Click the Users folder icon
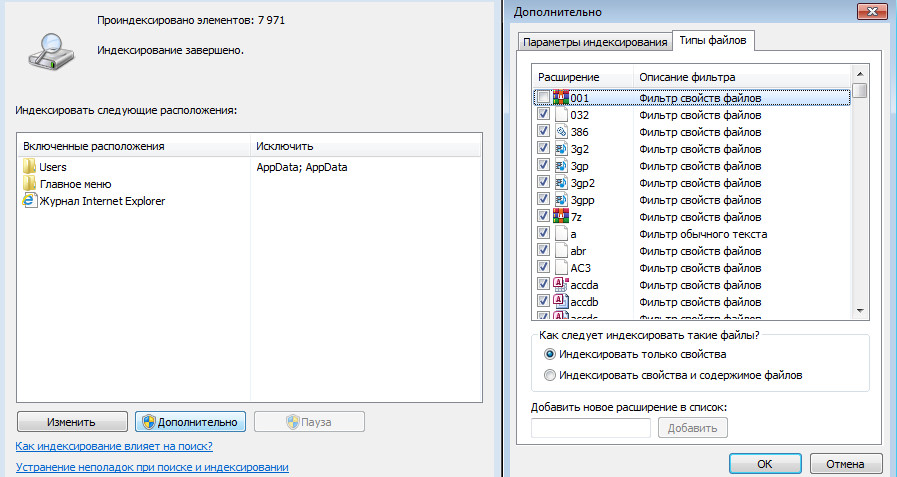Image resolution: width=897 pixels, height=477 pixels. coord(29,167)
